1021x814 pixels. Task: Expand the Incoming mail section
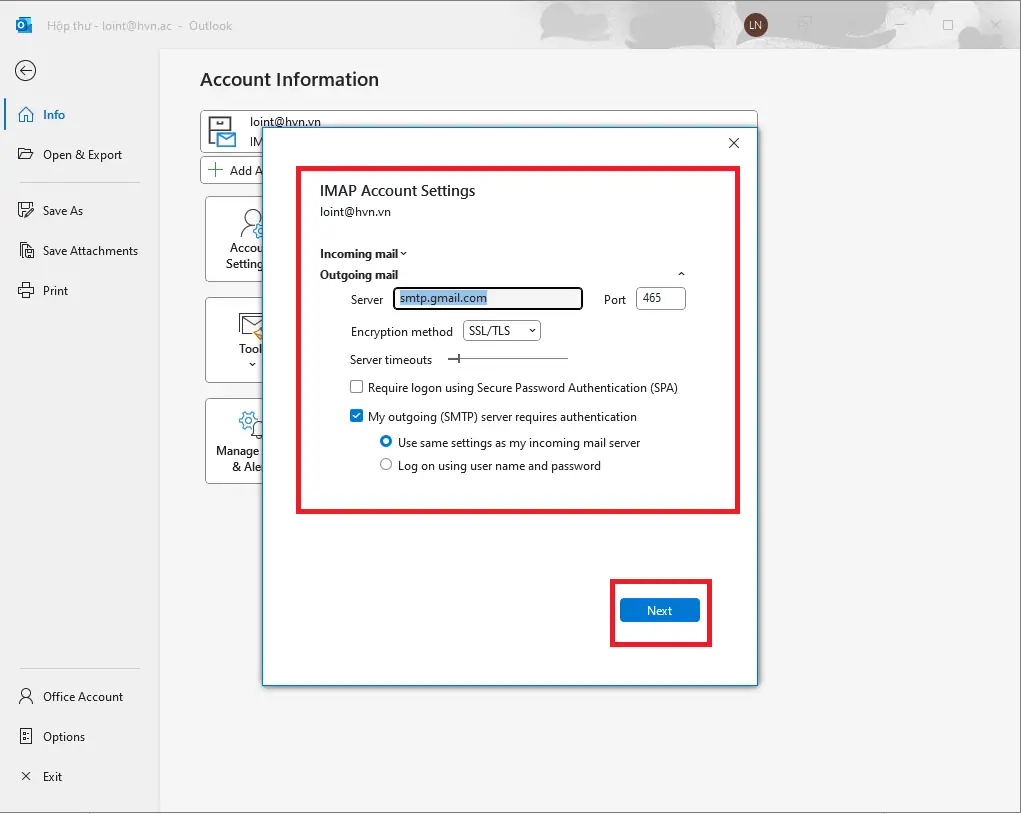coord(363,253)
